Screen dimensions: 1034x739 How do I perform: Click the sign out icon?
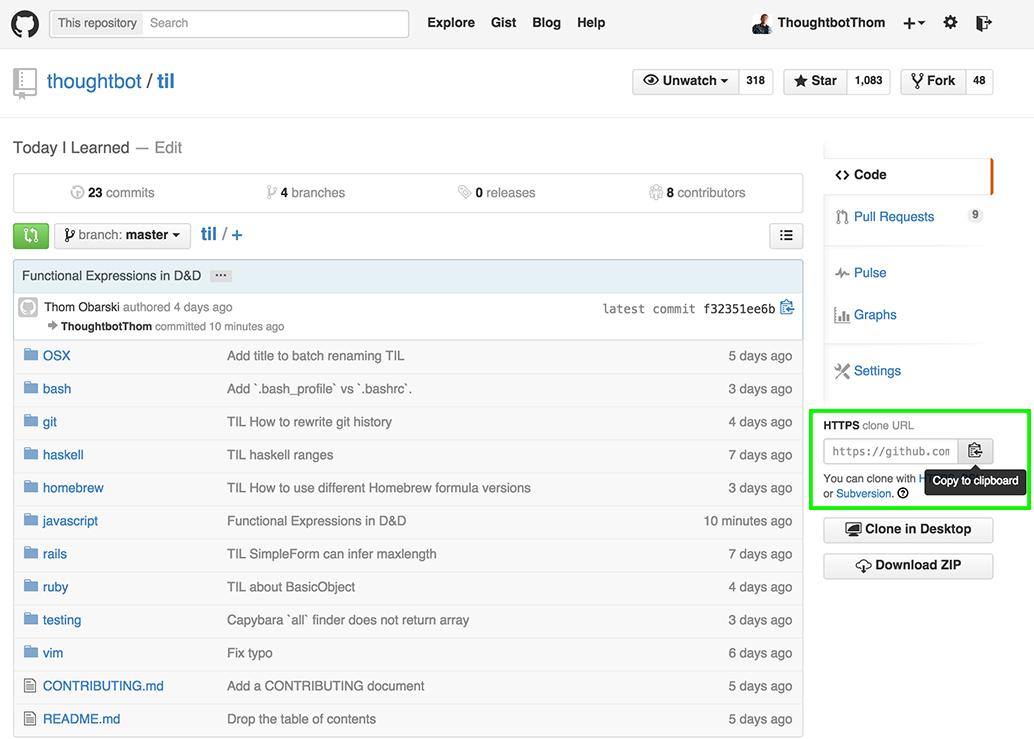[984, 23]
